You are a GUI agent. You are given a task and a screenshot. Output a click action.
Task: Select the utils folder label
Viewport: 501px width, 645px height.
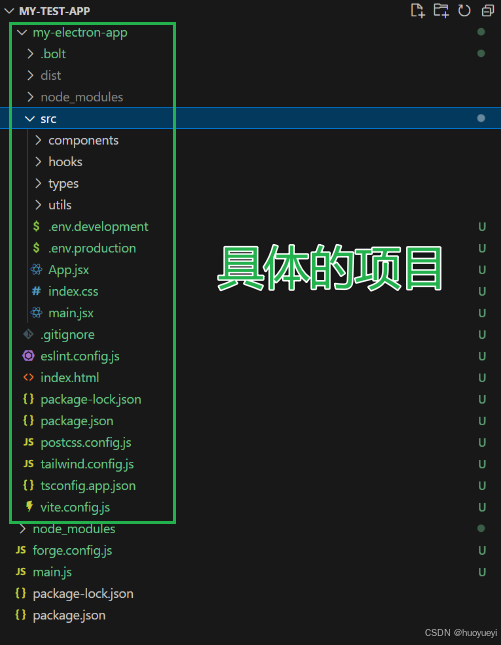click(x=60, y=204)
